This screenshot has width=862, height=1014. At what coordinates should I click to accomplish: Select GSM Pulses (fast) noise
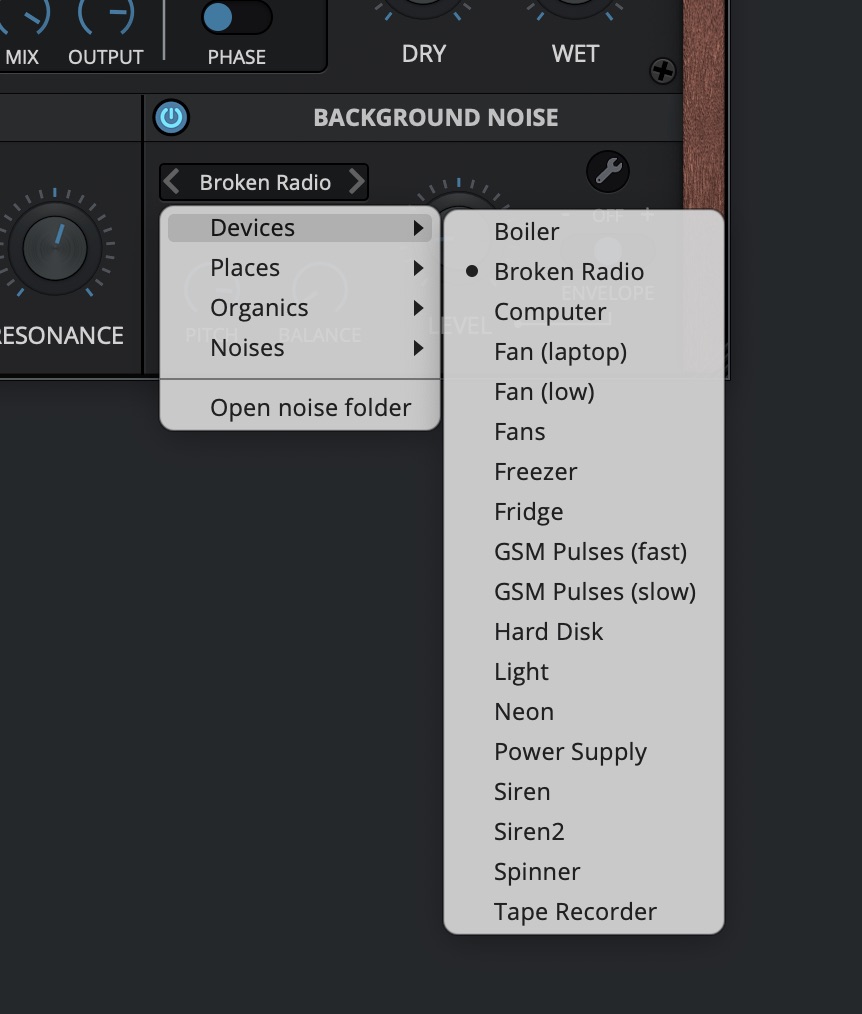(590, 552)
